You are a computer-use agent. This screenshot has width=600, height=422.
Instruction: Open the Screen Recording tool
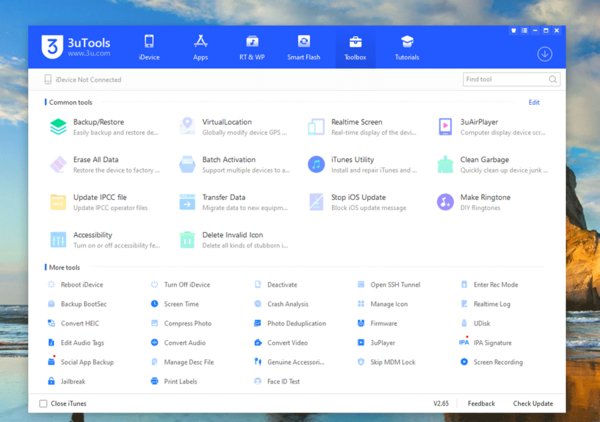coord(491,362)
